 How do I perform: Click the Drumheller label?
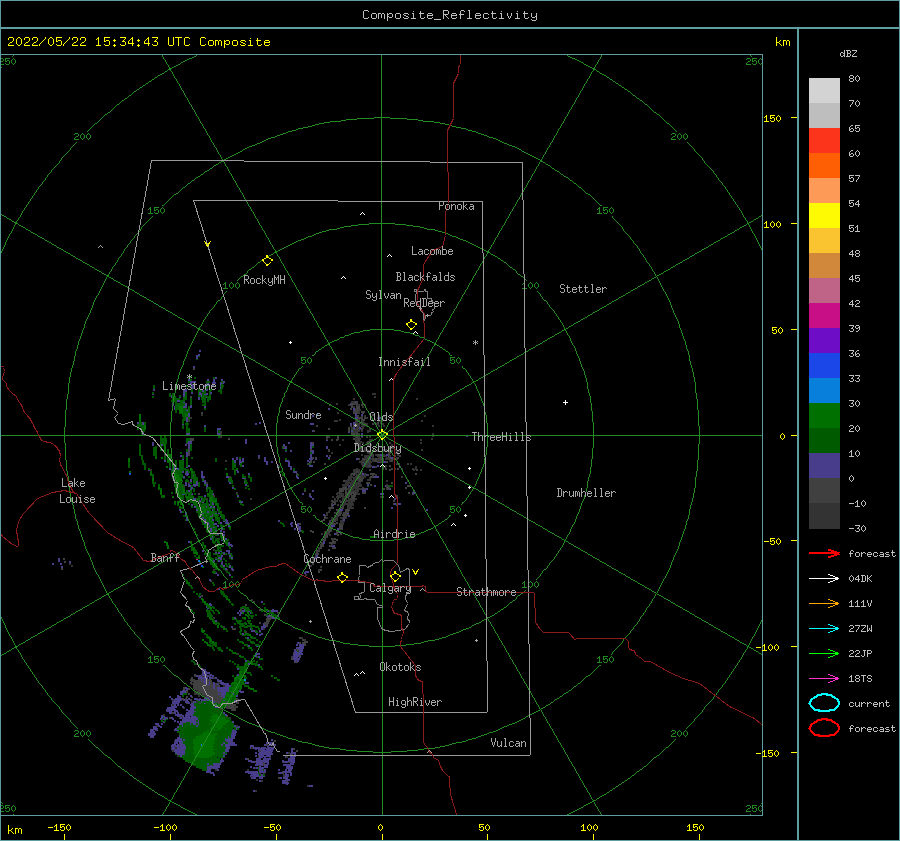pos(586,493)
